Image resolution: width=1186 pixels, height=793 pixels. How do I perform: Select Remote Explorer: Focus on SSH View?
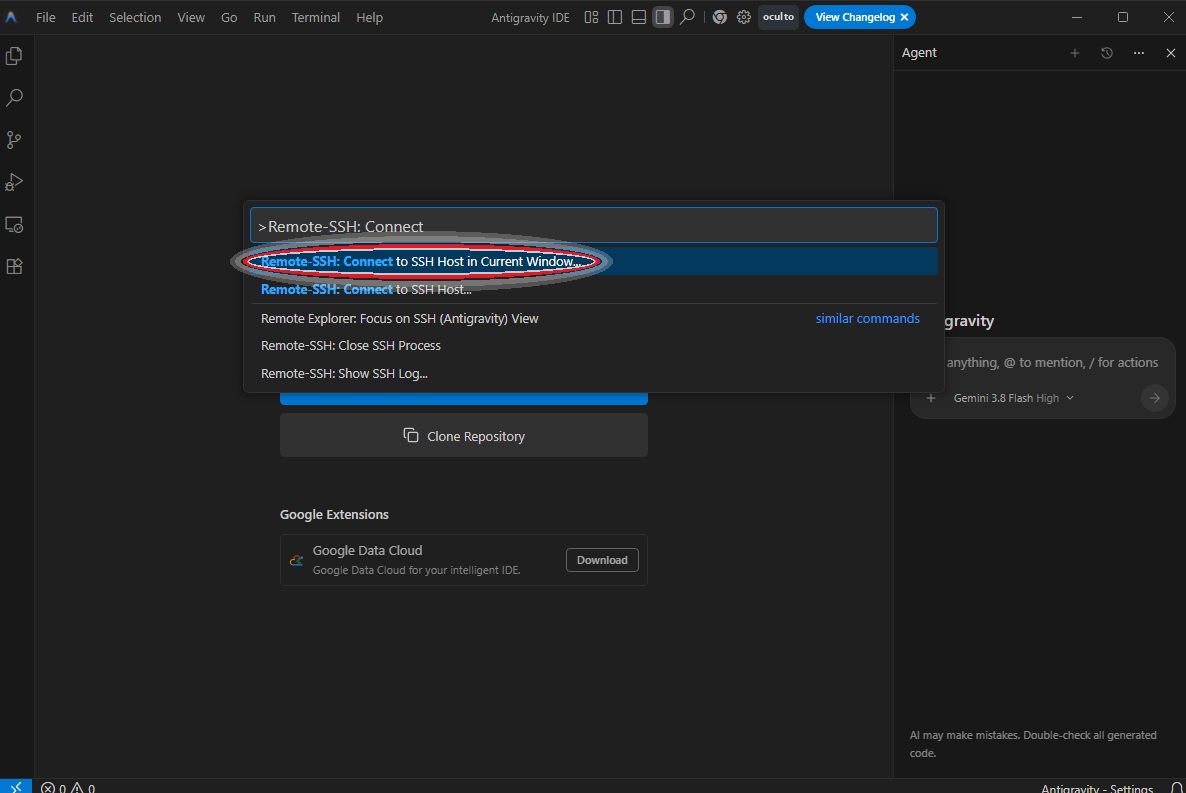tap(594, 319)
